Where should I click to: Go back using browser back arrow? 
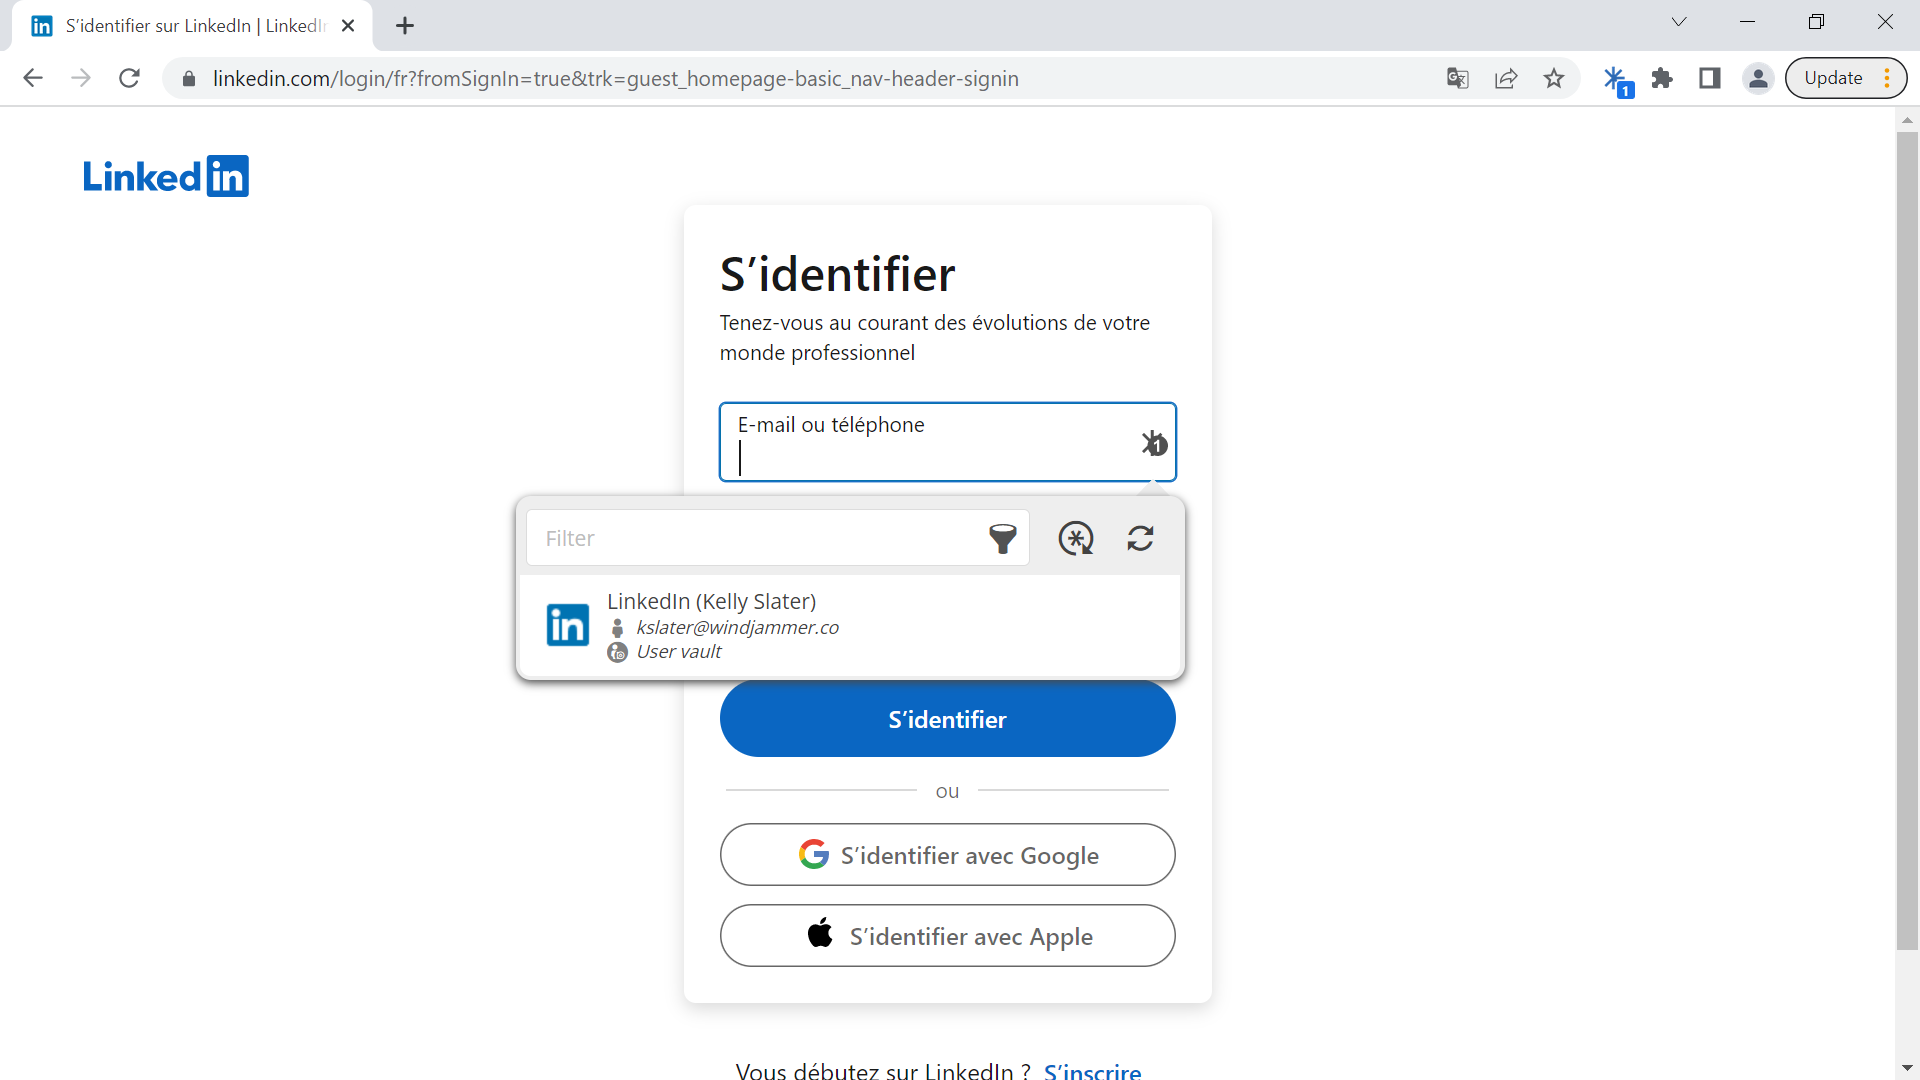pos(33,78)
